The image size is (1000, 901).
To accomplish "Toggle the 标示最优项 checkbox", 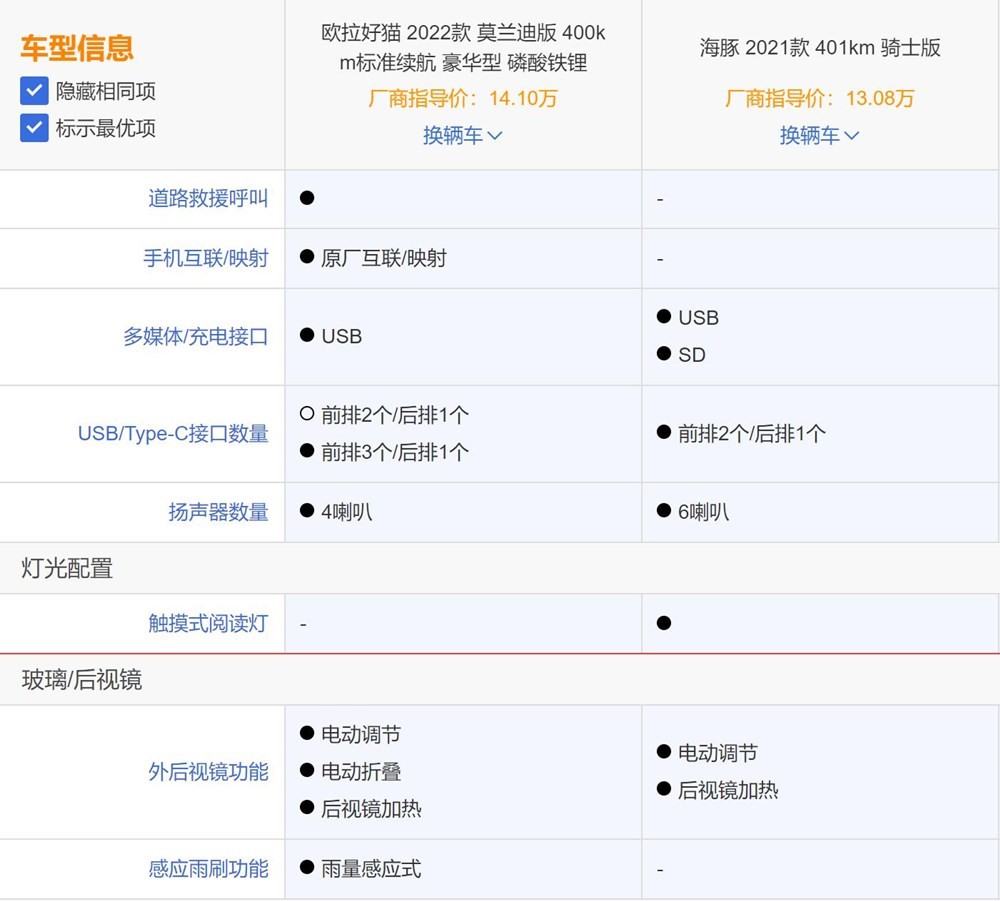I will [35, 127].
